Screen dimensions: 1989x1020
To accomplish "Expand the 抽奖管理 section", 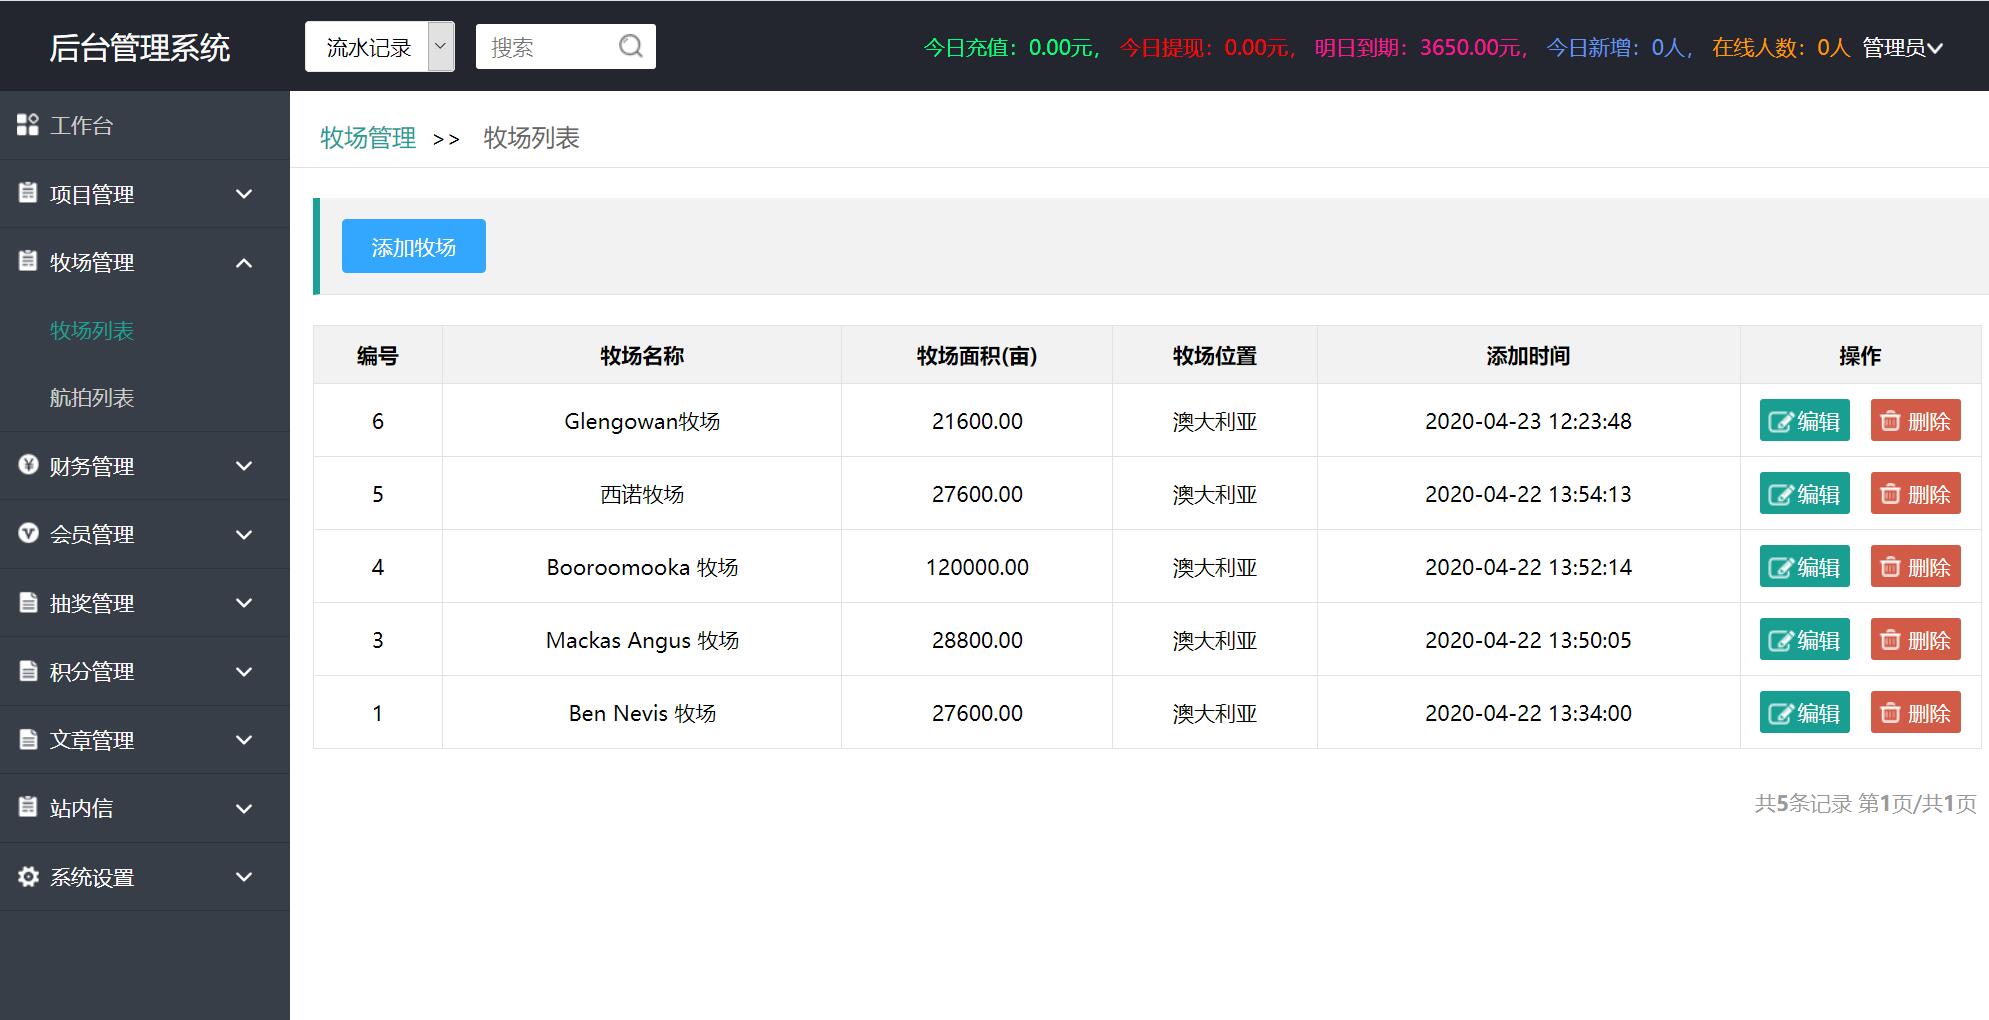I will click(243, 603).
